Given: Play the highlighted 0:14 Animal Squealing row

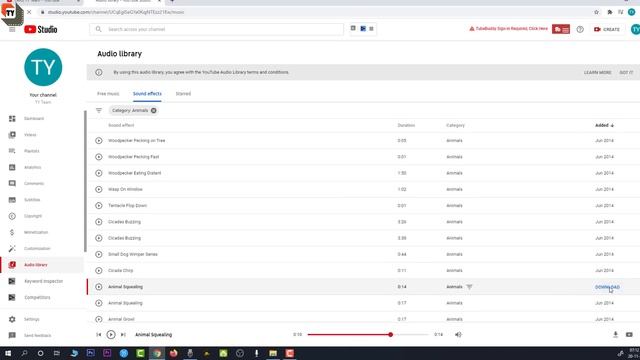Looking at the screenshot, I should [x=99, y=287].
